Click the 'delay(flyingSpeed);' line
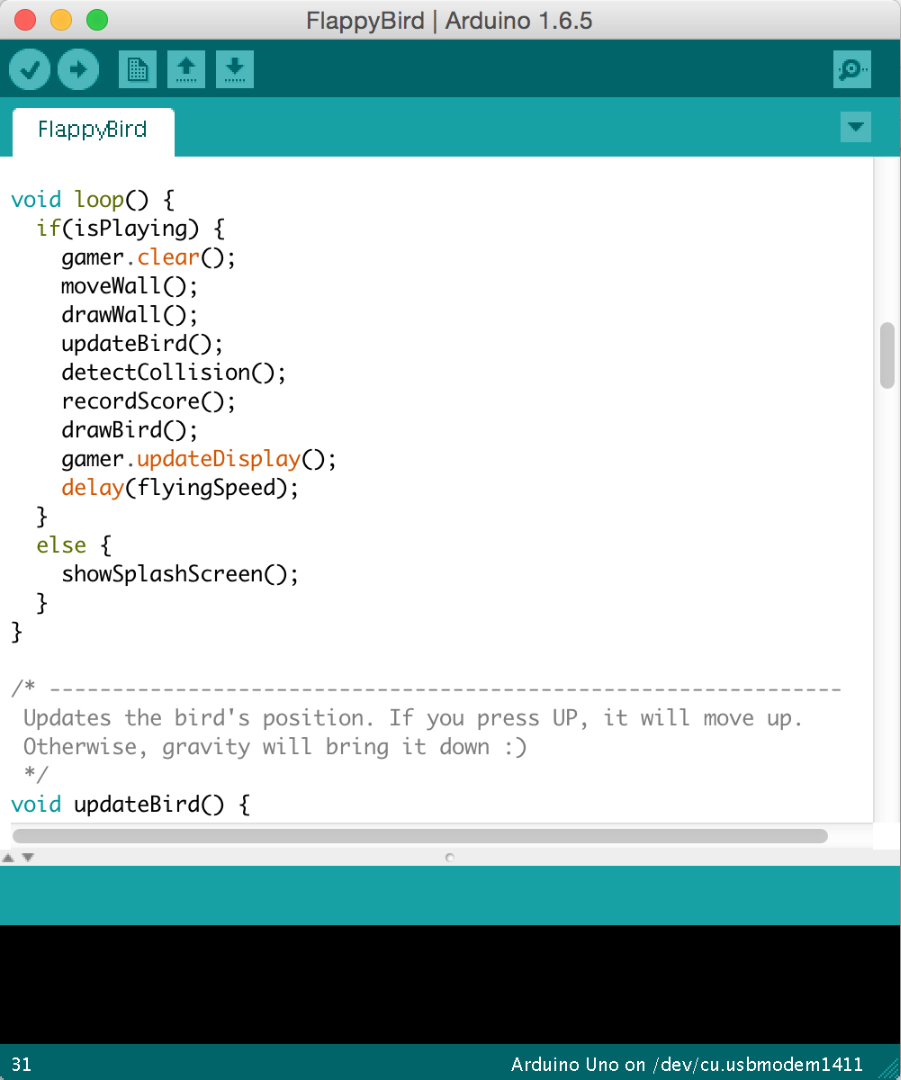 [180, 488]
